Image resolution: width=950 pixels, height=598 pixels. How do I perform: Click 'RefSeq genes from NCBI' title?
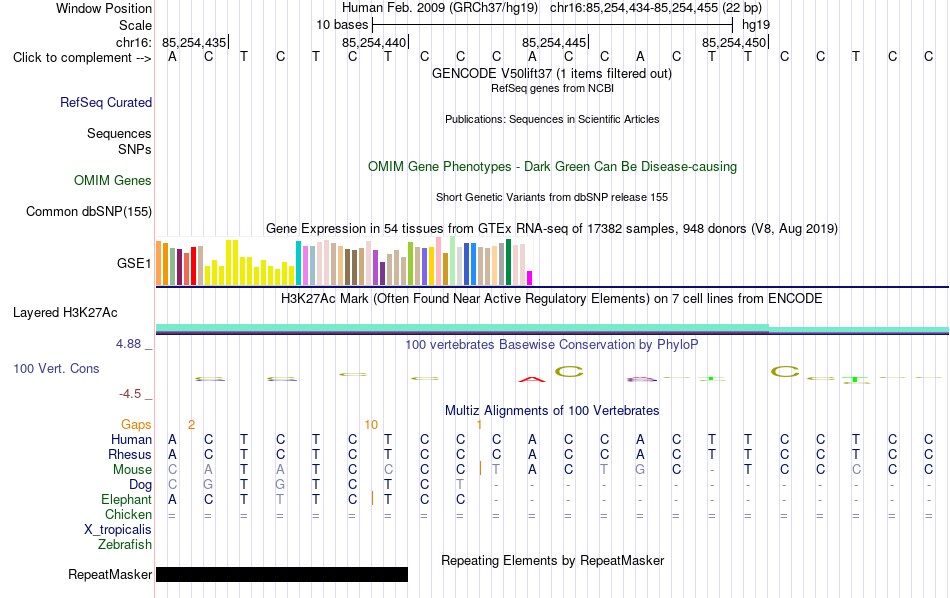[x=552, y=88]
